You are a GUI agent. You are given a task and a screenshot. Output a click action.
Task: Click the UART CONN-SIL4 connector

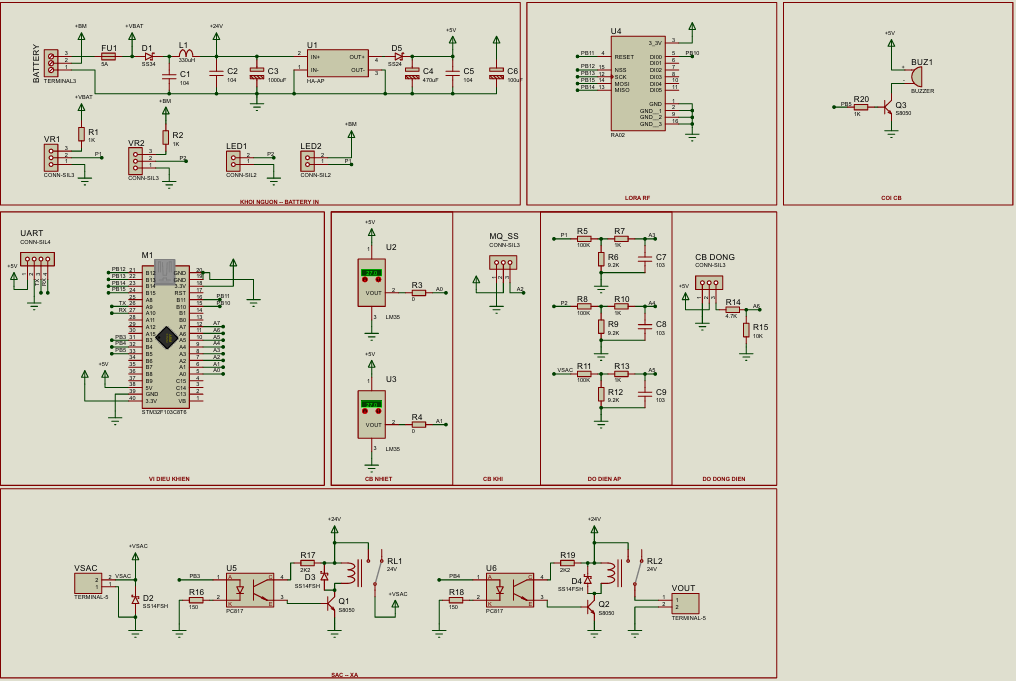37,260
